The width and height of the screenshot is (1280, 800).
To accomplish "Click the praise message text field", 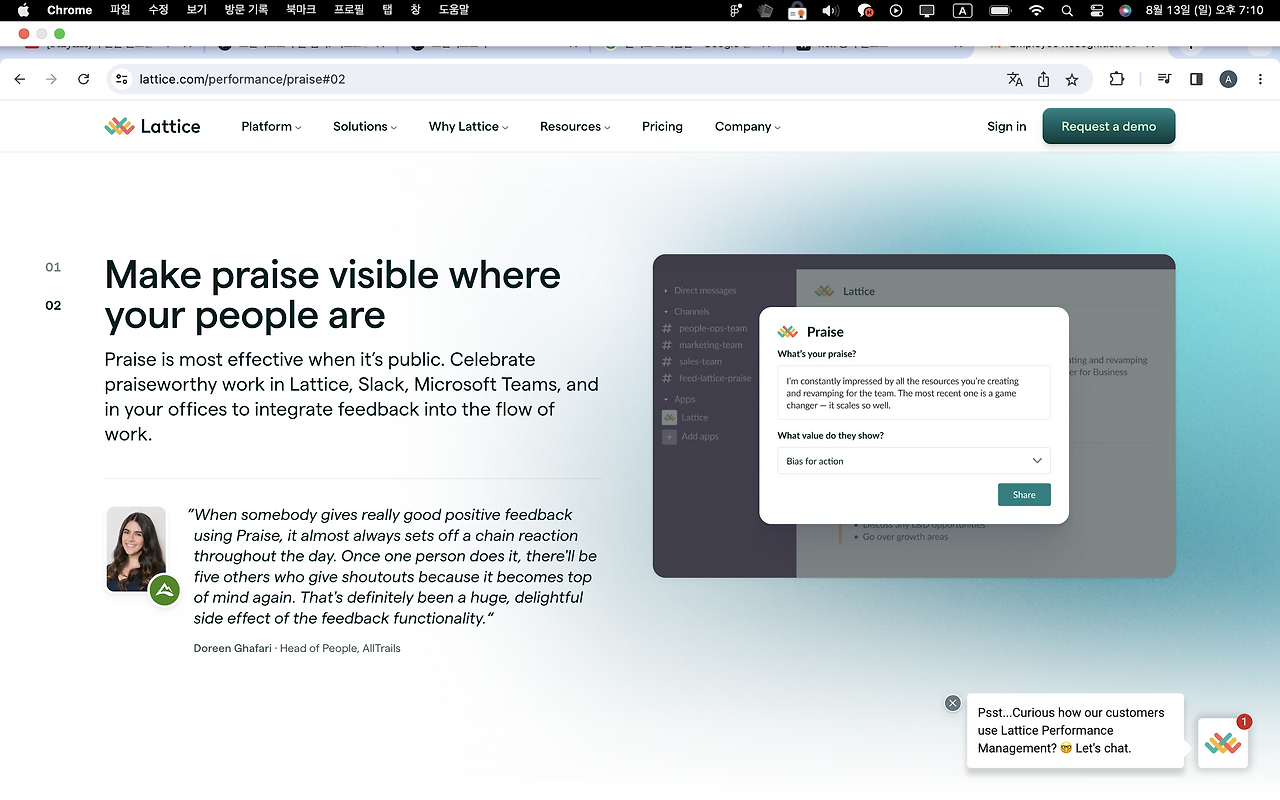I will 914,393.
